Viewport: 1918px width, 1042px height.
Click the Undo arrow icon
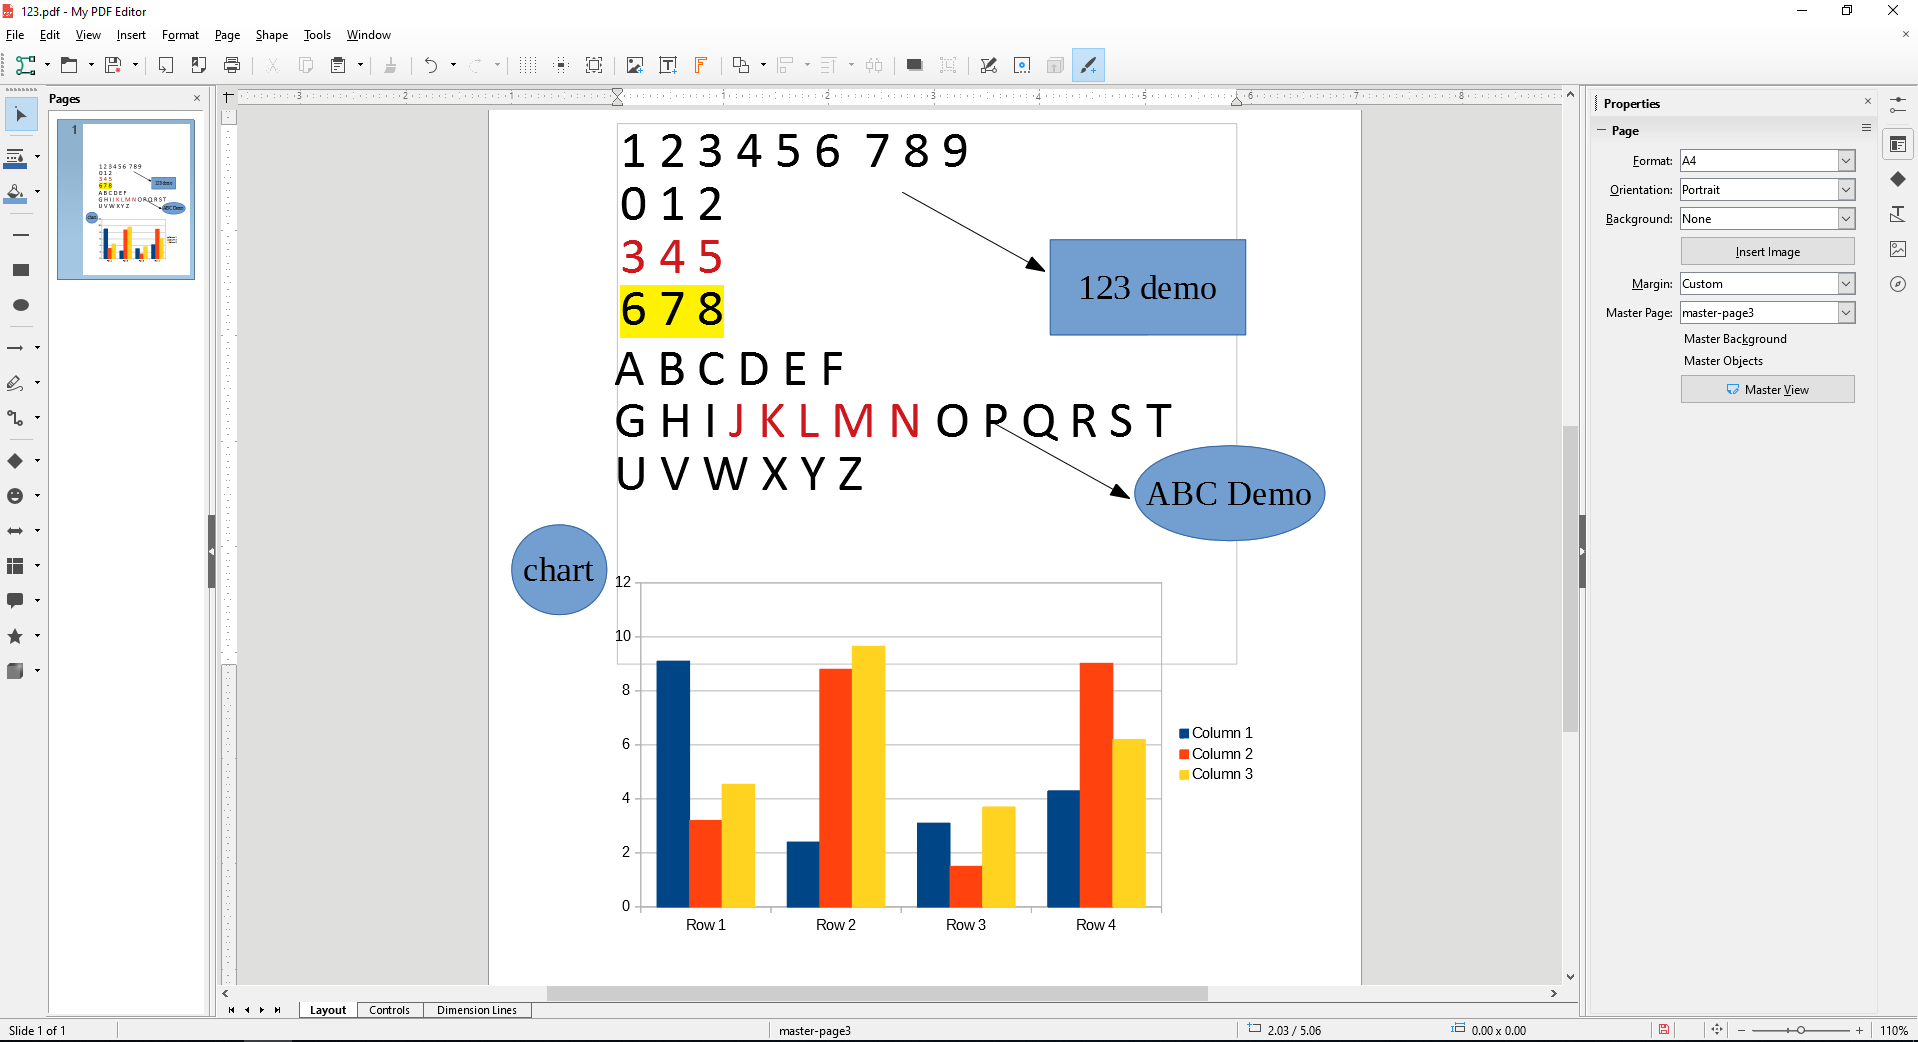click(x=430, y=66)
